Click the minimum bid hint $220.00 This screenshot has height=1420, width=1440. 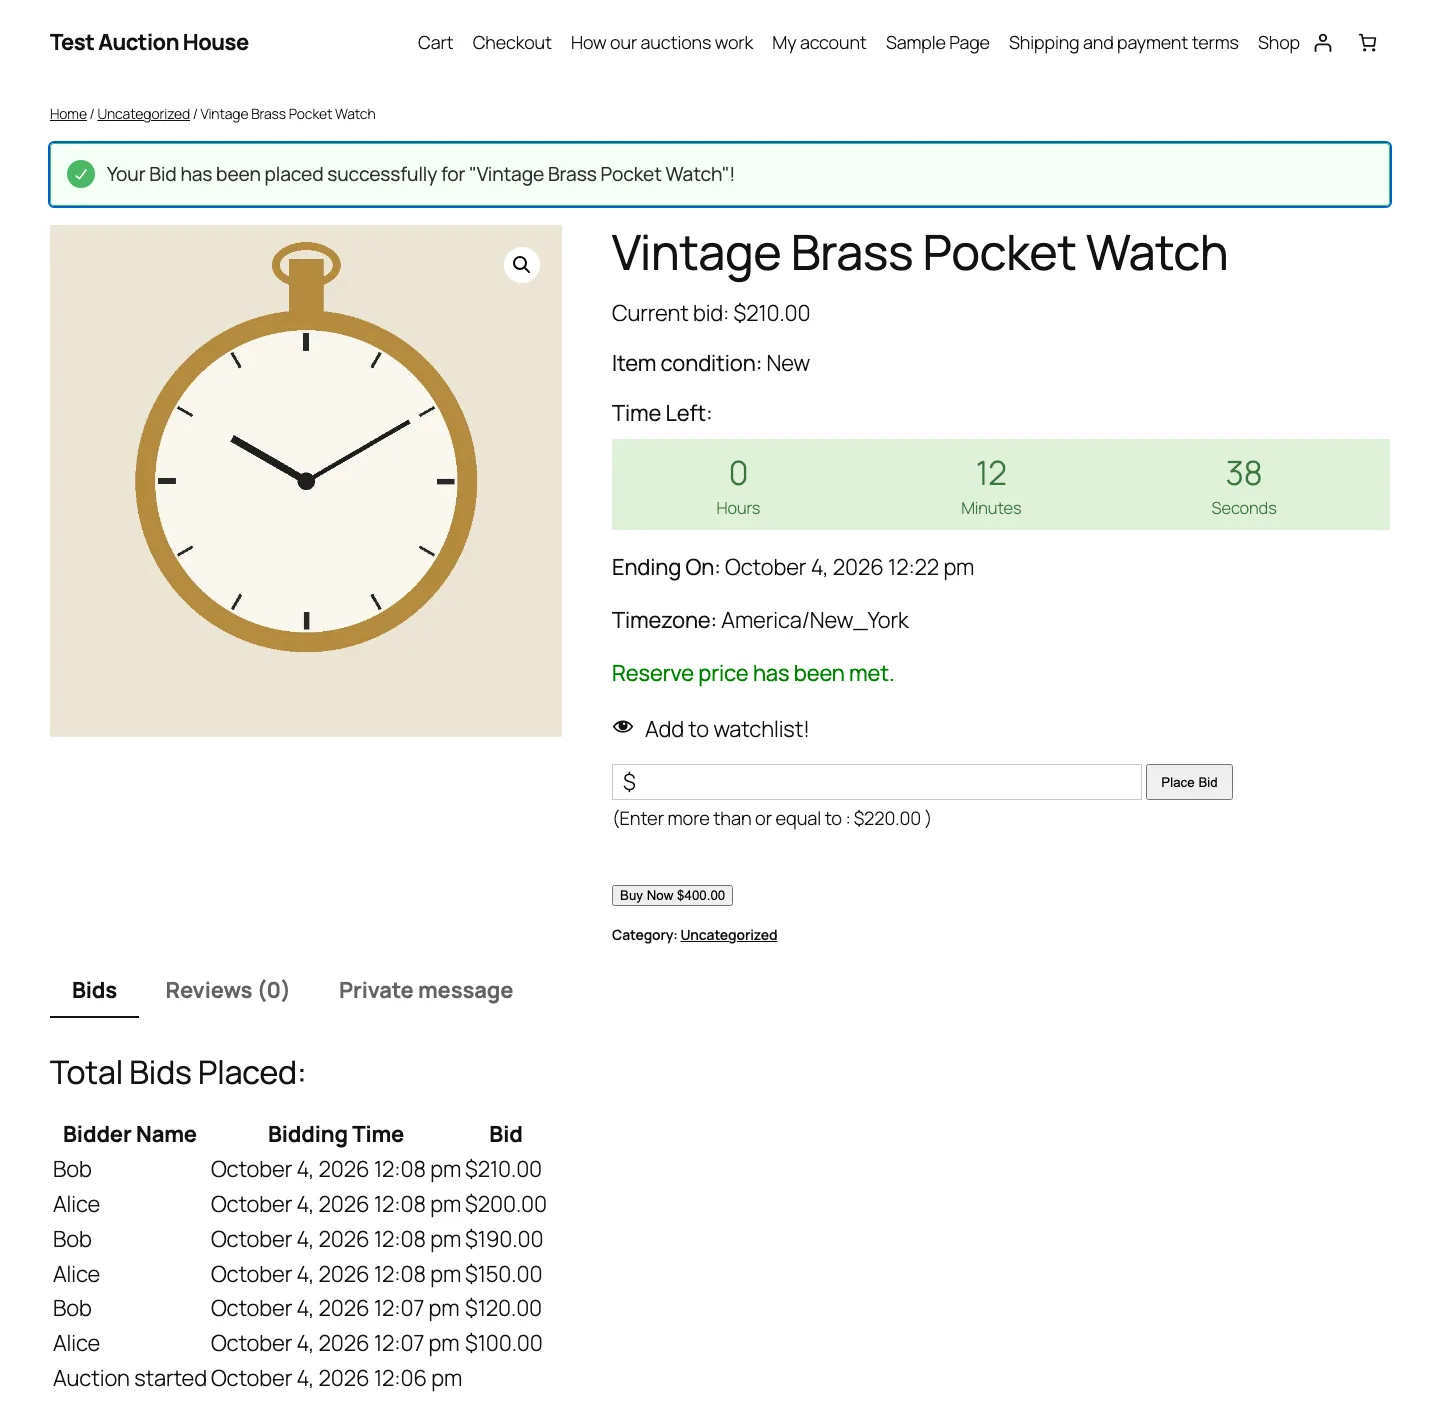(x=772, y=818)
